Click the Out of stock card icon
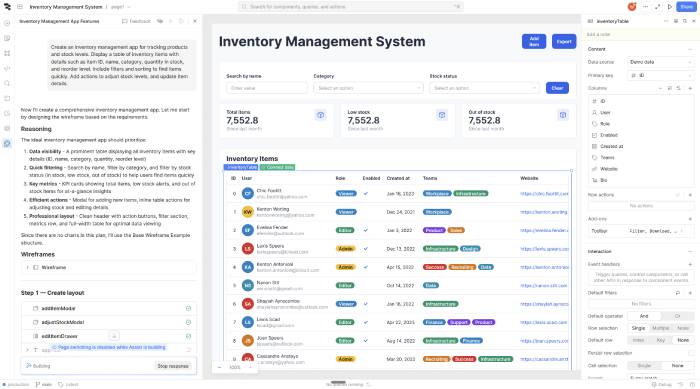 (562, 115)
